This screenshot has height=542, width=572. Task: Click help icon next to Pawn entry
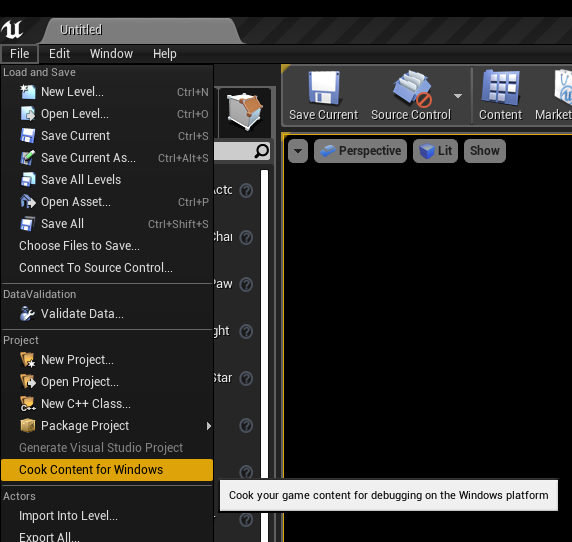[246, 284]
